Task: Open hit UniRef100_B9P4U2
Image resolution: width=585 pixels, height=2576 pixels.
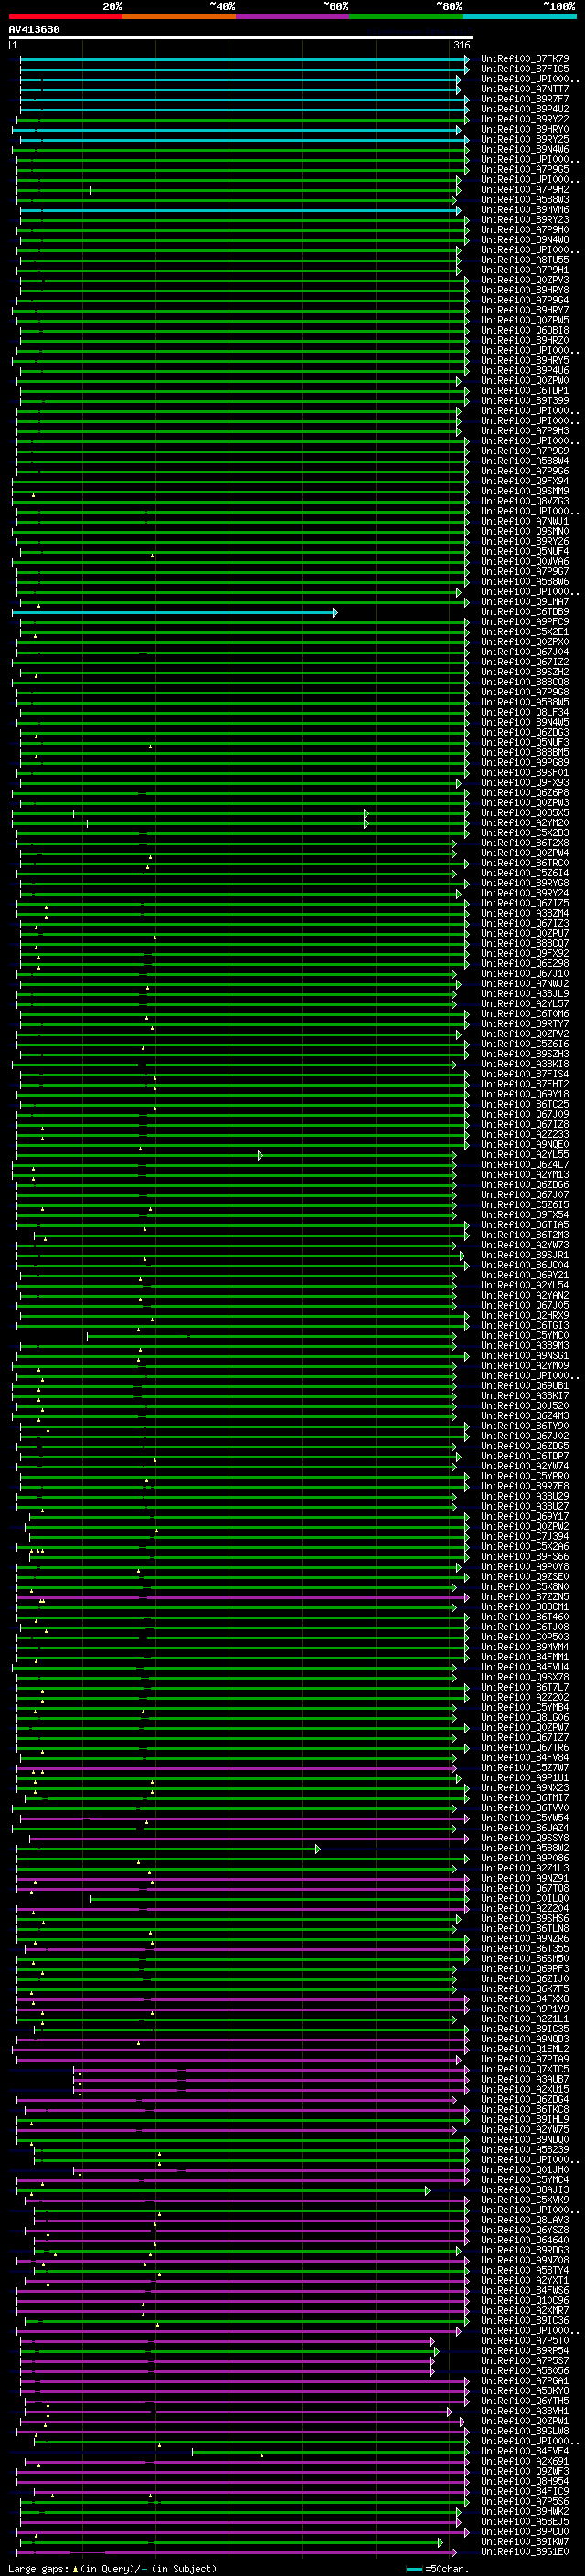Action: [x=525, y=109]
